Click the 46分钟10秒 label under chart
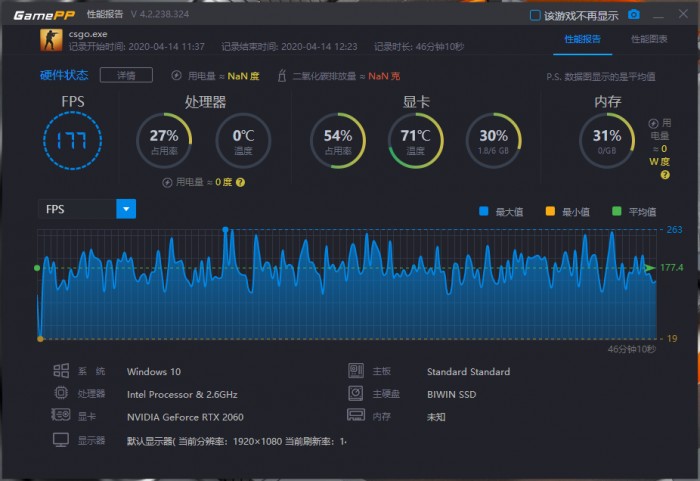Image resolution: width=700 pixels, height=481 pixels. (x=632, y=349)
